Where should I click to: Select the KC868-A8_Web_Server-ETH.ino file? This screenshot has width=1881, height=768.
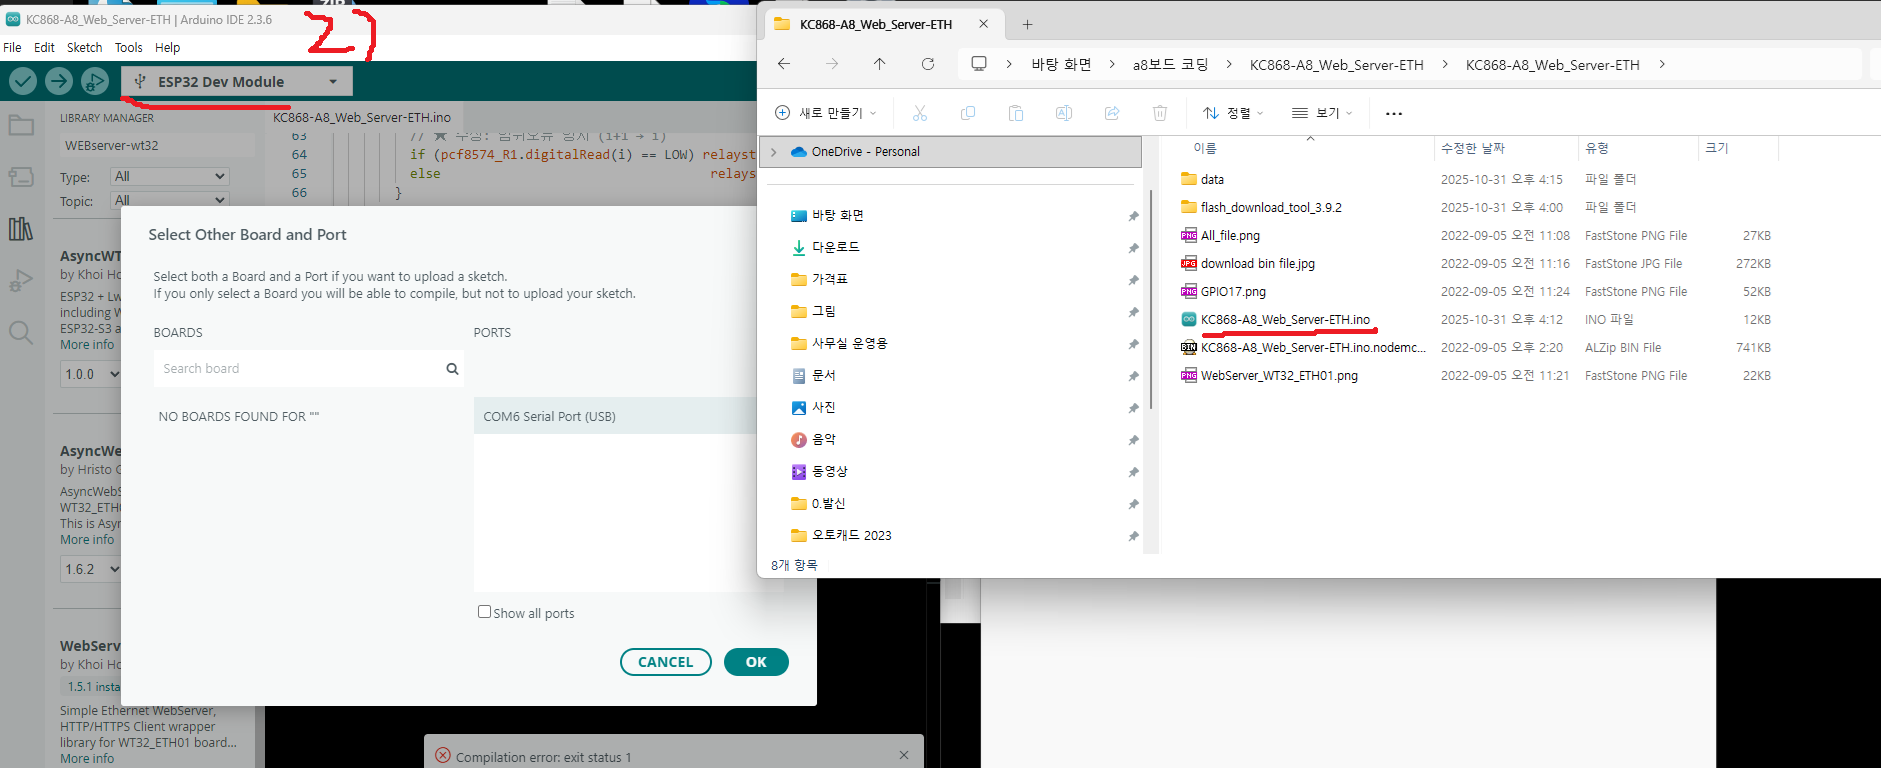point(1285,320)
